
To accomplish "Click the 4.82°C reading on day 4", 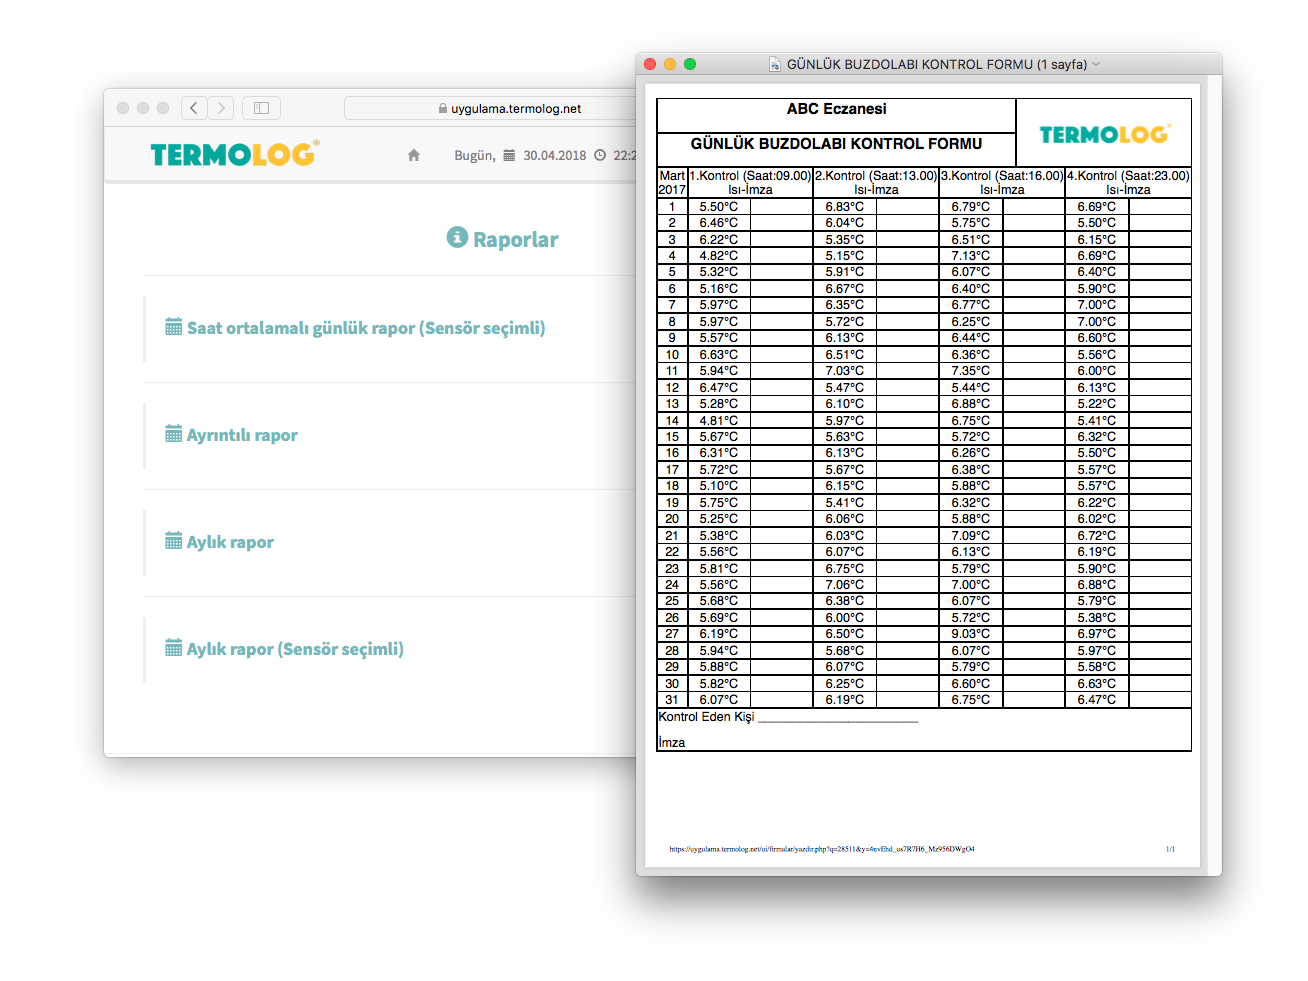I will 719,256.
